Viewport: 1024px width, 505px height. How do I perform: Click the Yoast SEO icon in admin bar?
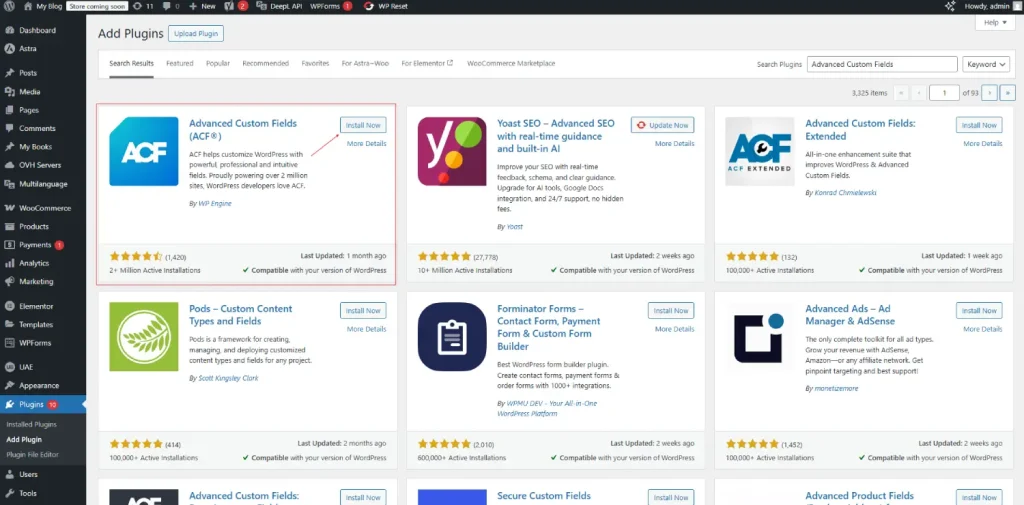[228, 6]
